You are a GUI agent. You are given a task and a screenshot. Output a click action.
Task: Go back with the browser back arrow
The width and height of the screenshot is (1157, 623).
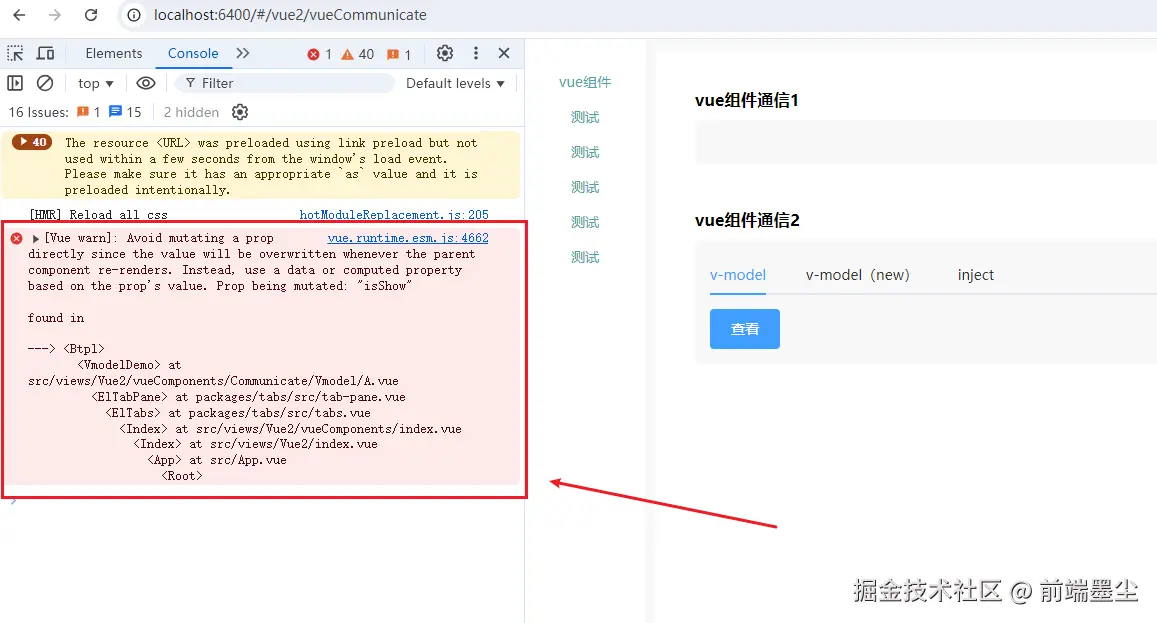click(x=19, y=15)
